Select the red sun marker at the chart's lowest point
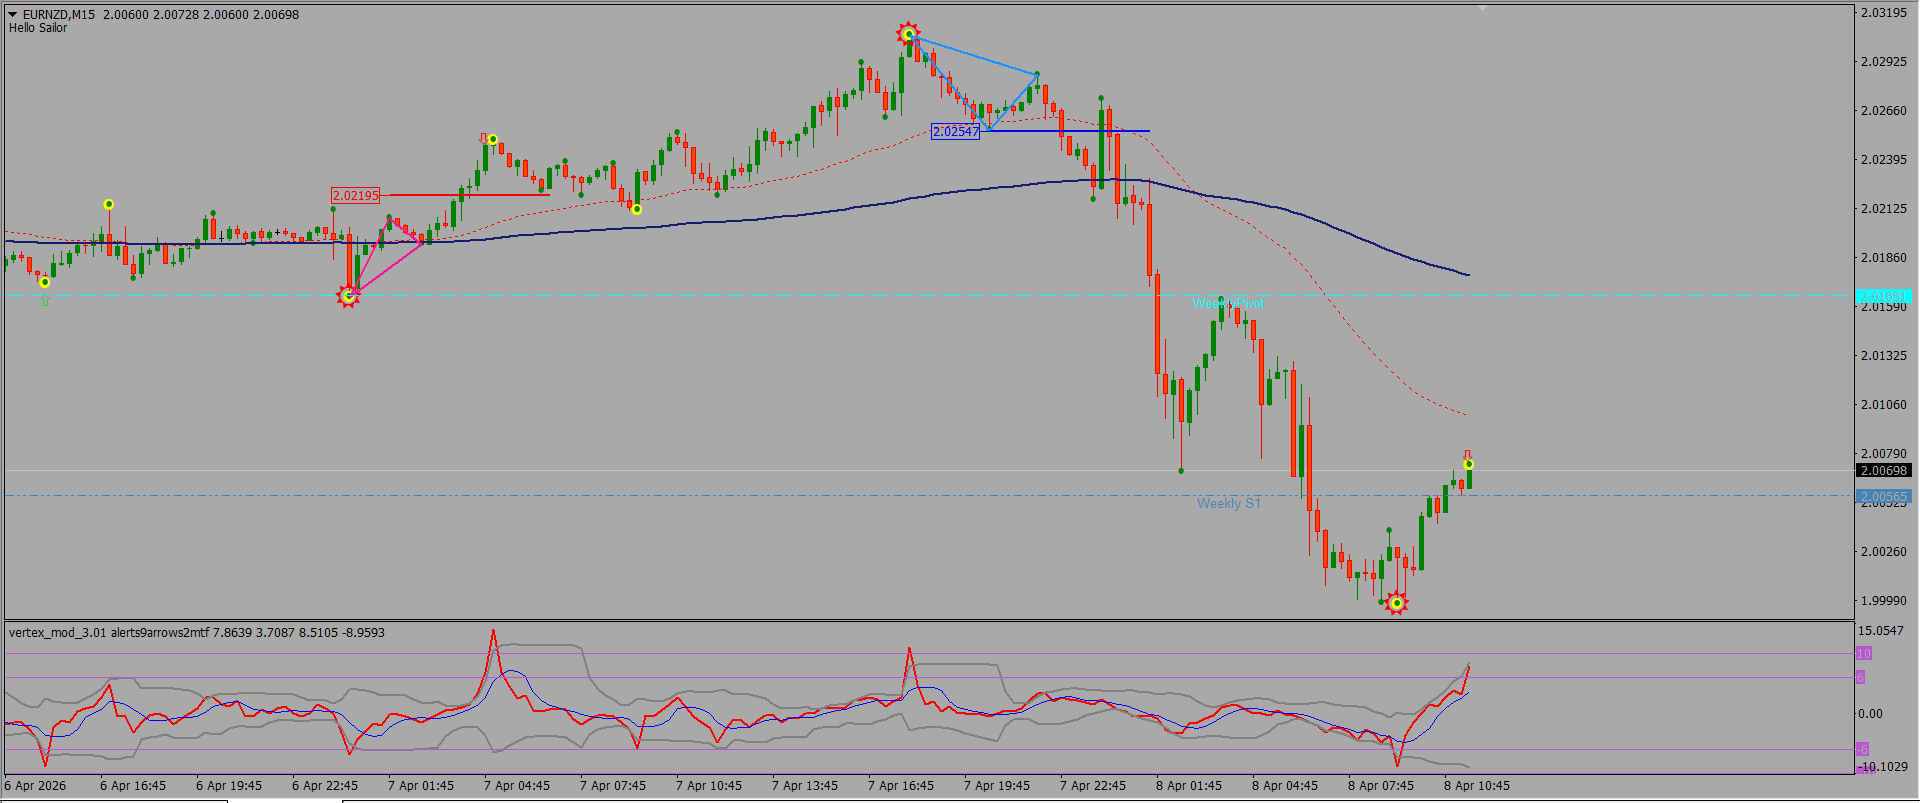Image resolution: width=1920 pixels, height=803 pixels. [1397, 603]
